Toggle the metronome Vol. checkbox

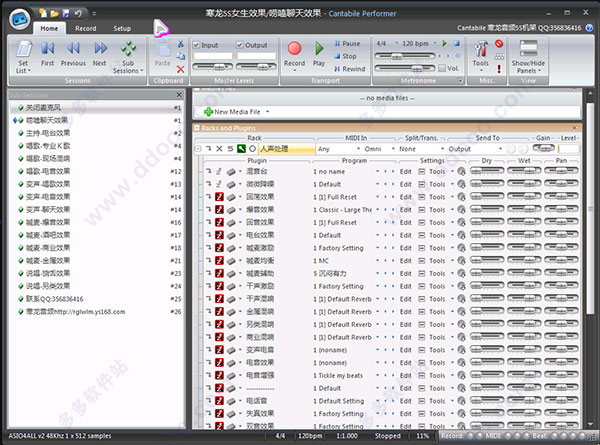[x=442, y=68]
